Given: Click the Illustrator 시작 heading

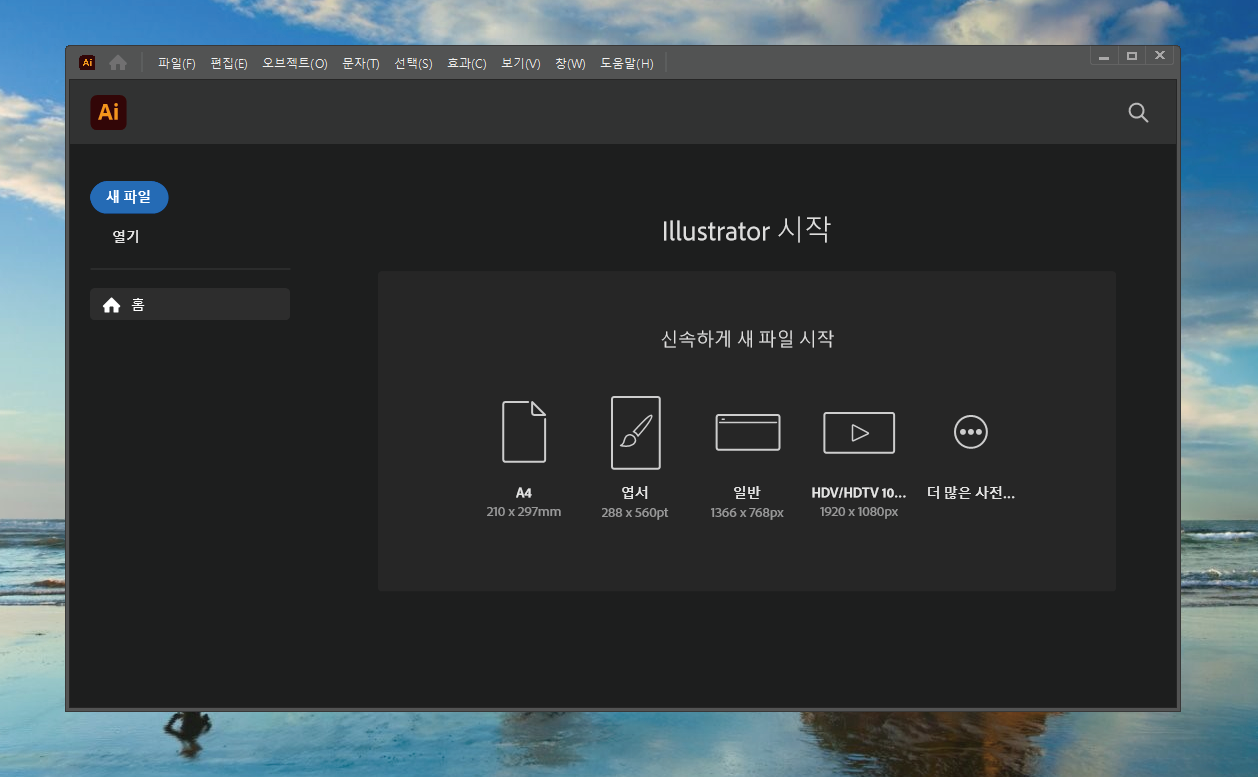Looking at the screenshot, I should 747,230.
